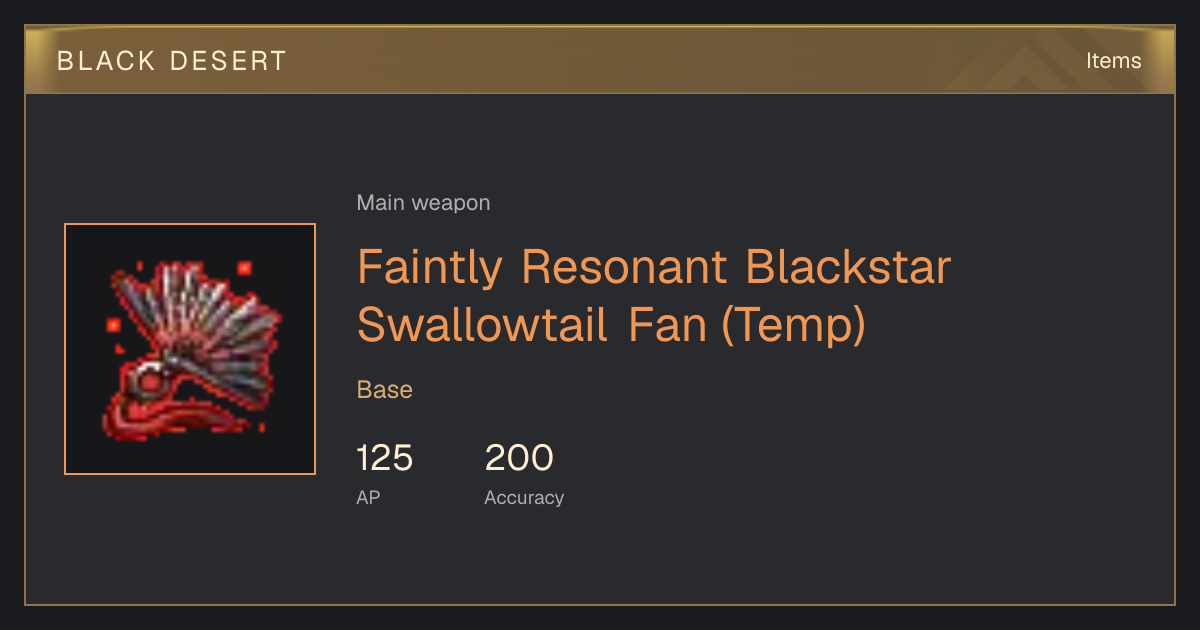The height and width of the screenshot is (630, 1200).
Task: Click the AP stat label
Action: pyautogui.click(x=368, y=497)
